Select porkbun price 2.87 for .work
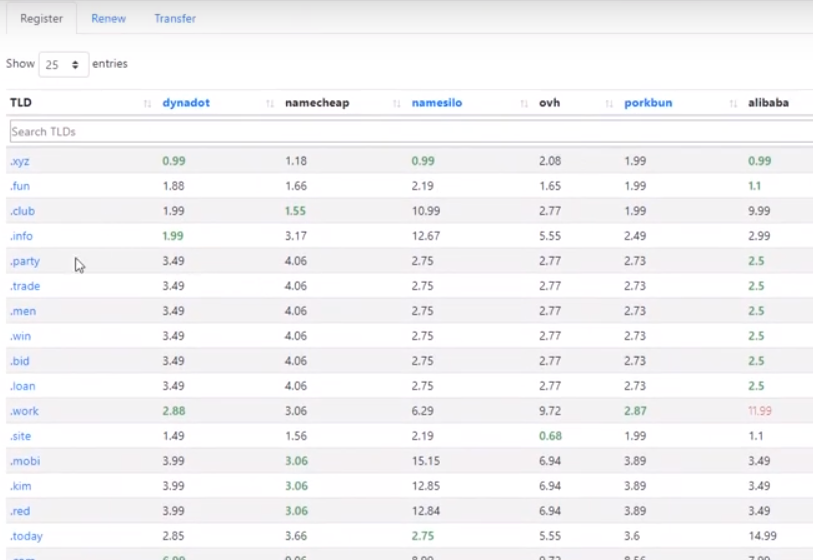Viewport: 813px width, 560px height. 635,411
